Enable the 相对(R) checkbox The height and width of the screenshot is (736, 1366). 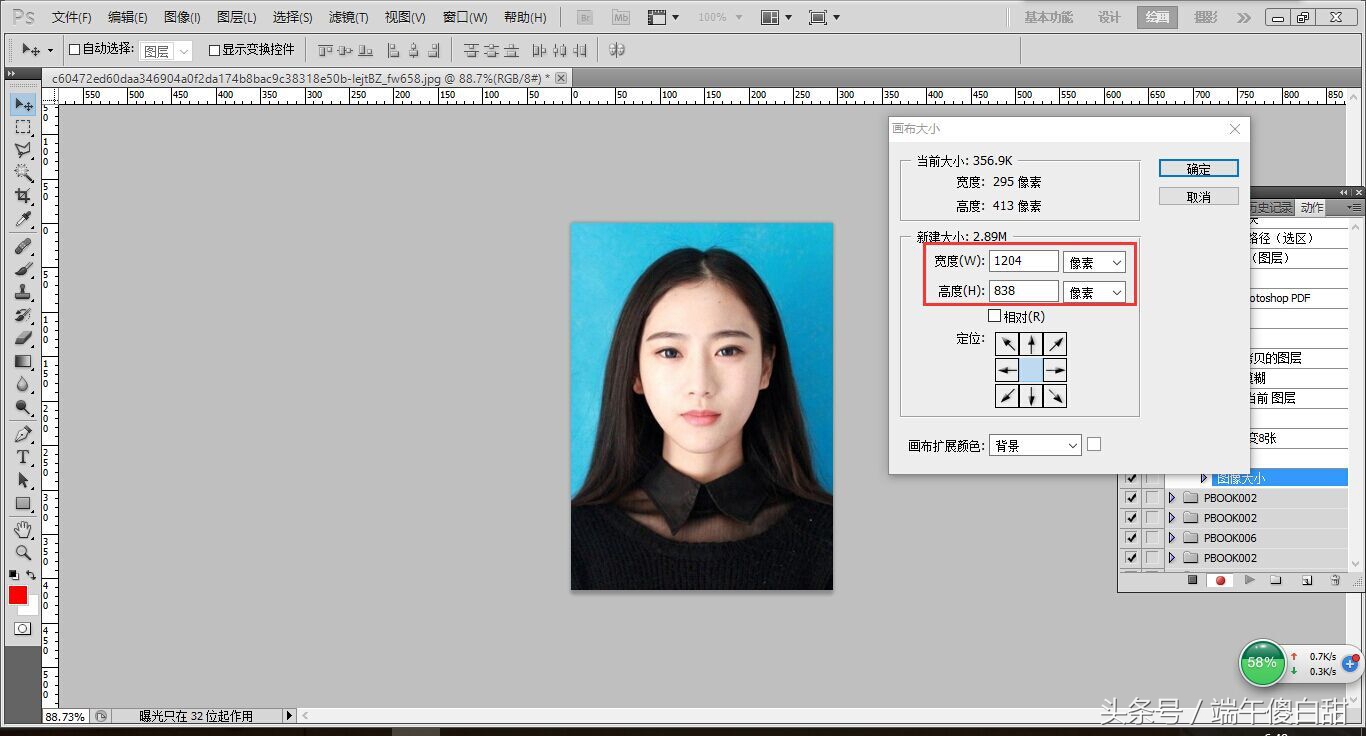coord(994,316)
